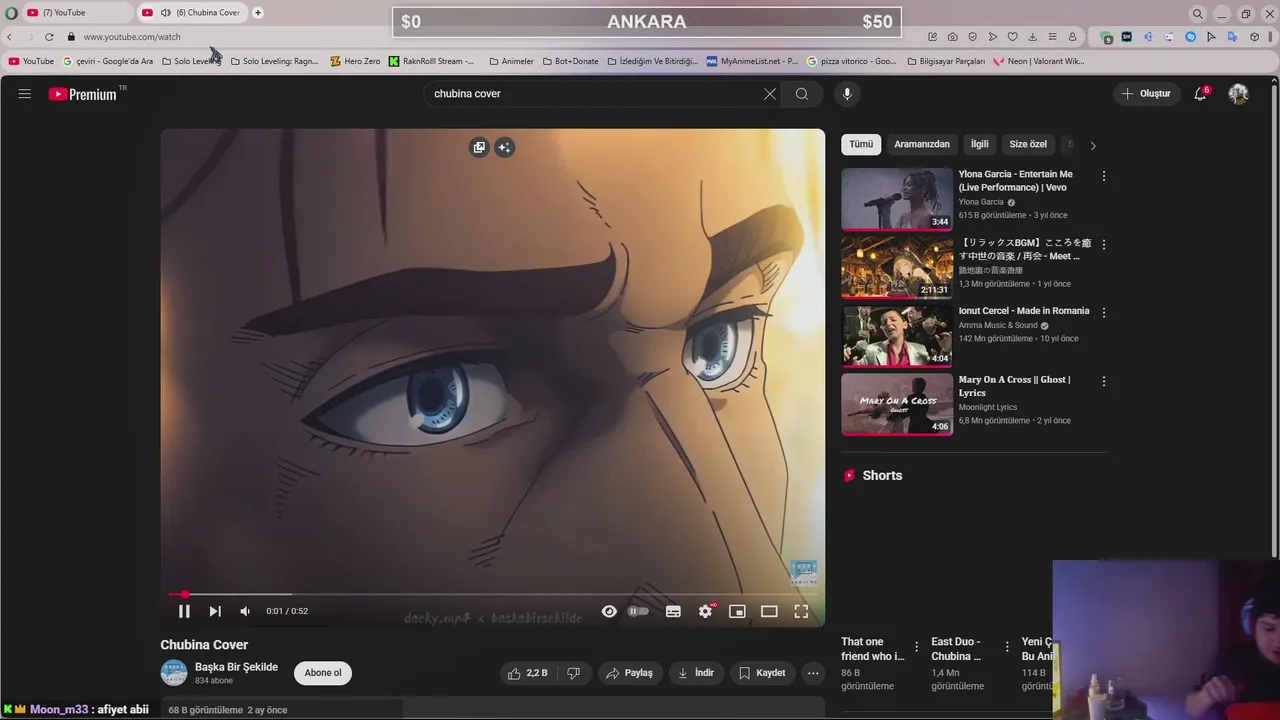The width and height of the screenshot is (1280, 720).
Task: Open the YouTube hamburger guide menu
Action: [x=25, y=94]
